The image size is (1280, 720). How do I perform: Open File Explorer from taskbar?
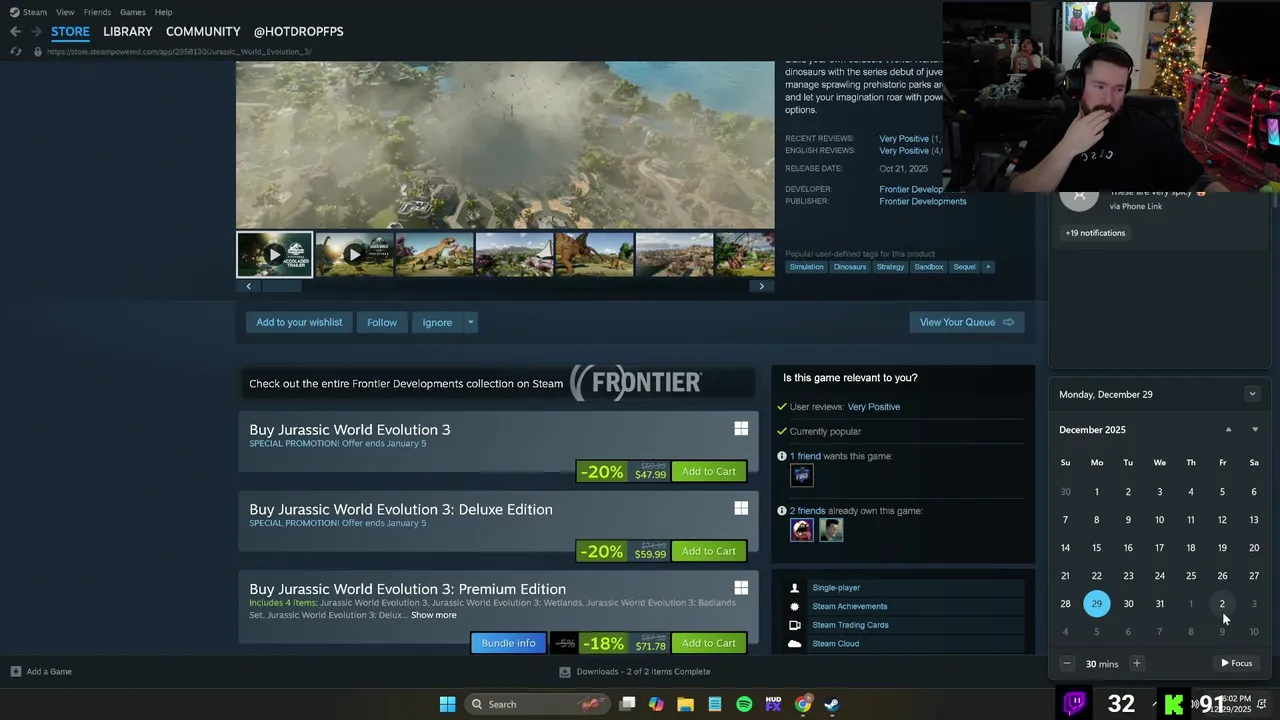[685, 704]
